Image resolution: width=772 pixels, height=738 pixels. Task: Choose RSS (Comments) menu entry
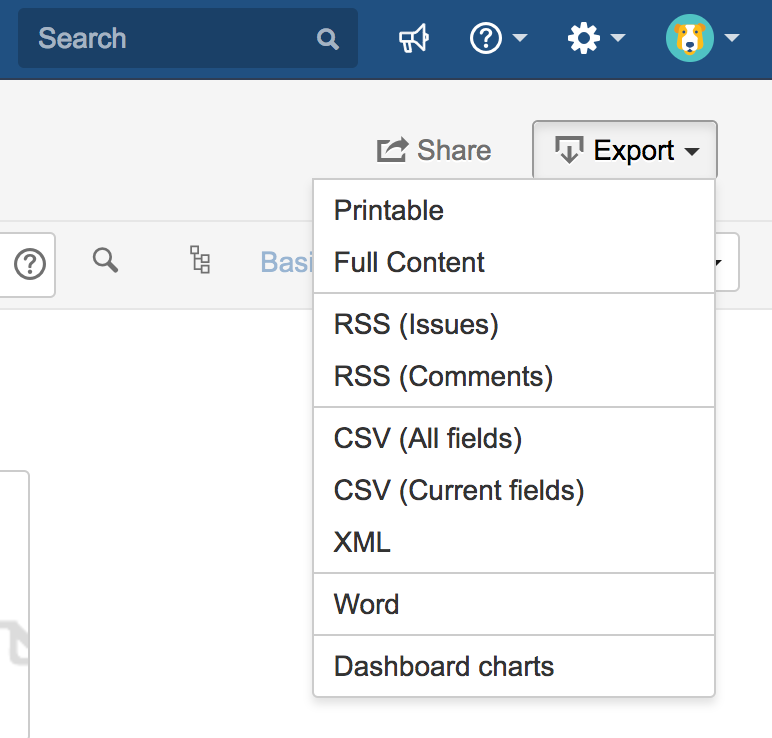point(443,377)
